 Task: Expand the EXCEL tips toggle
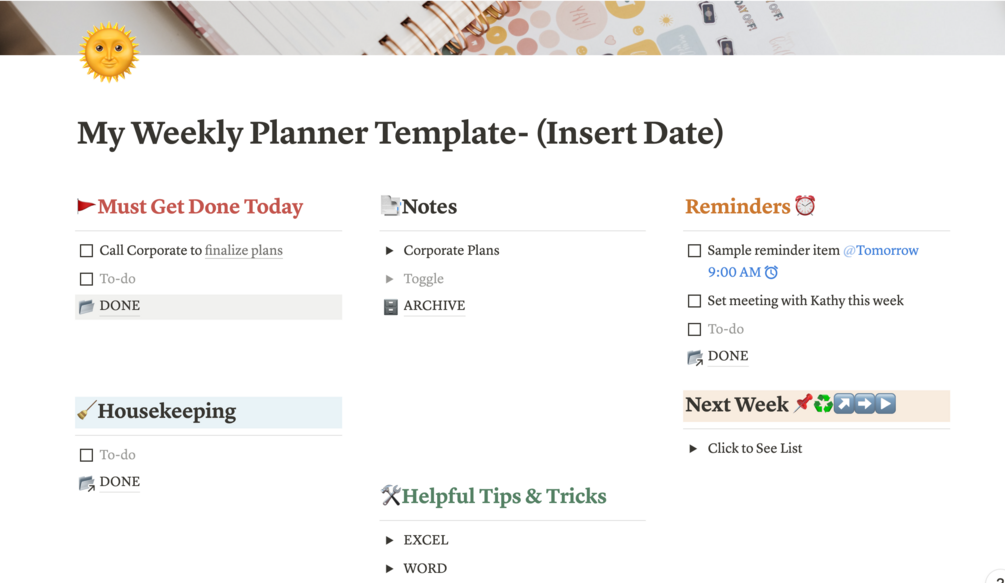click(390, 540)
